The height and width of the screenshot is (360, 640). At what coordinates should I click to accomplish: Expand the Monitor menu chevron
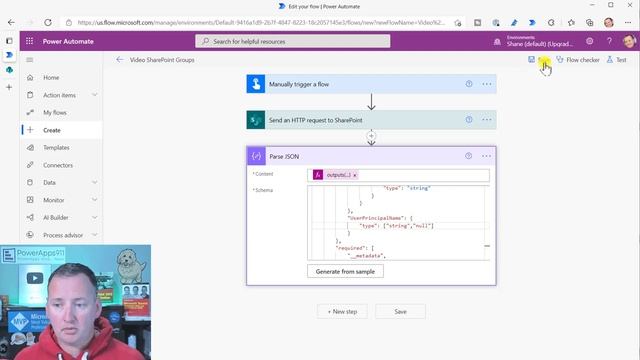point(95,200)
